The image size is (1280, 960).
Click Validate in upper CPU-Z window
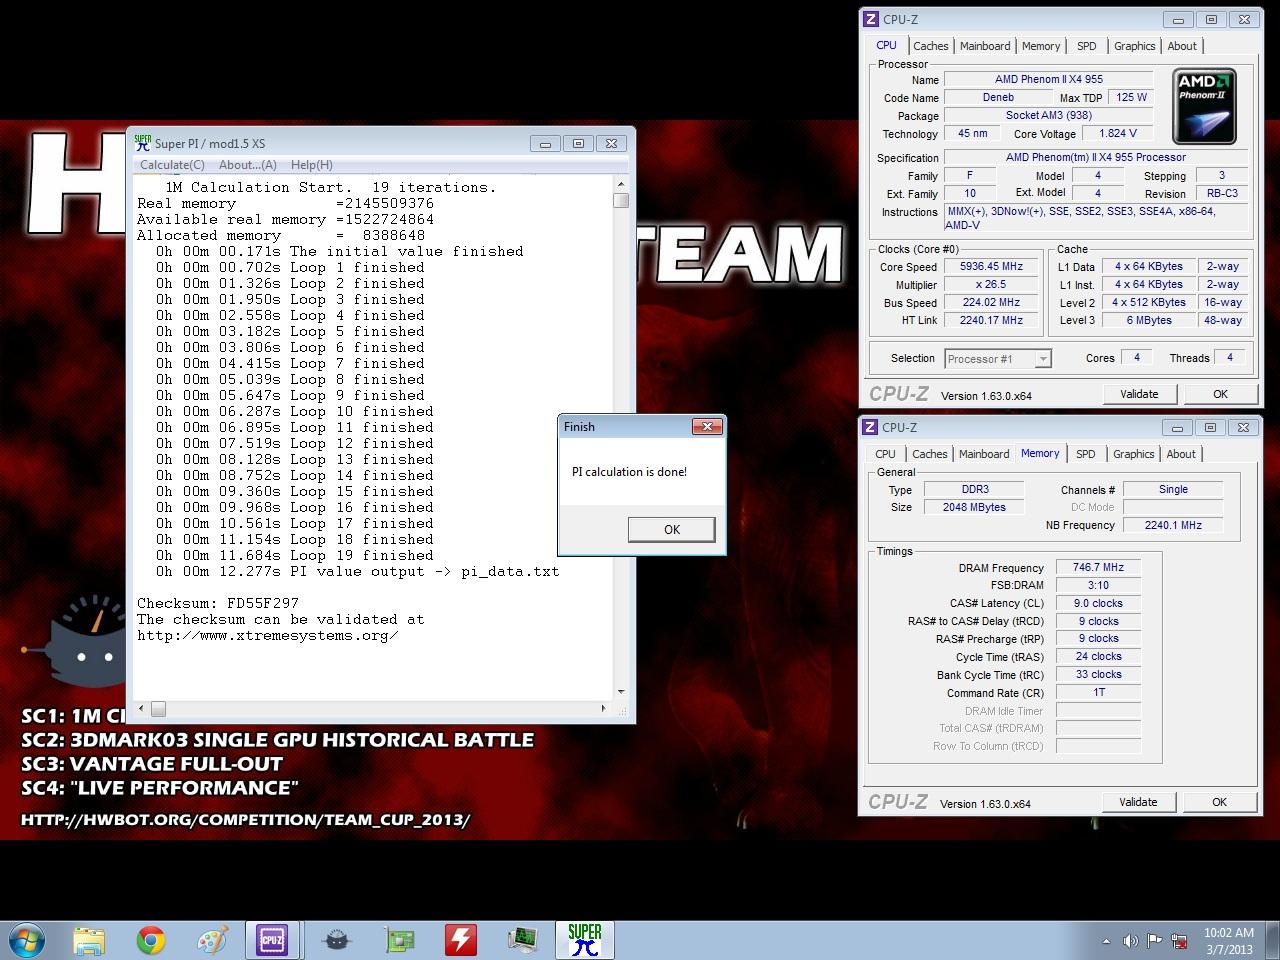pos(1139,394)
